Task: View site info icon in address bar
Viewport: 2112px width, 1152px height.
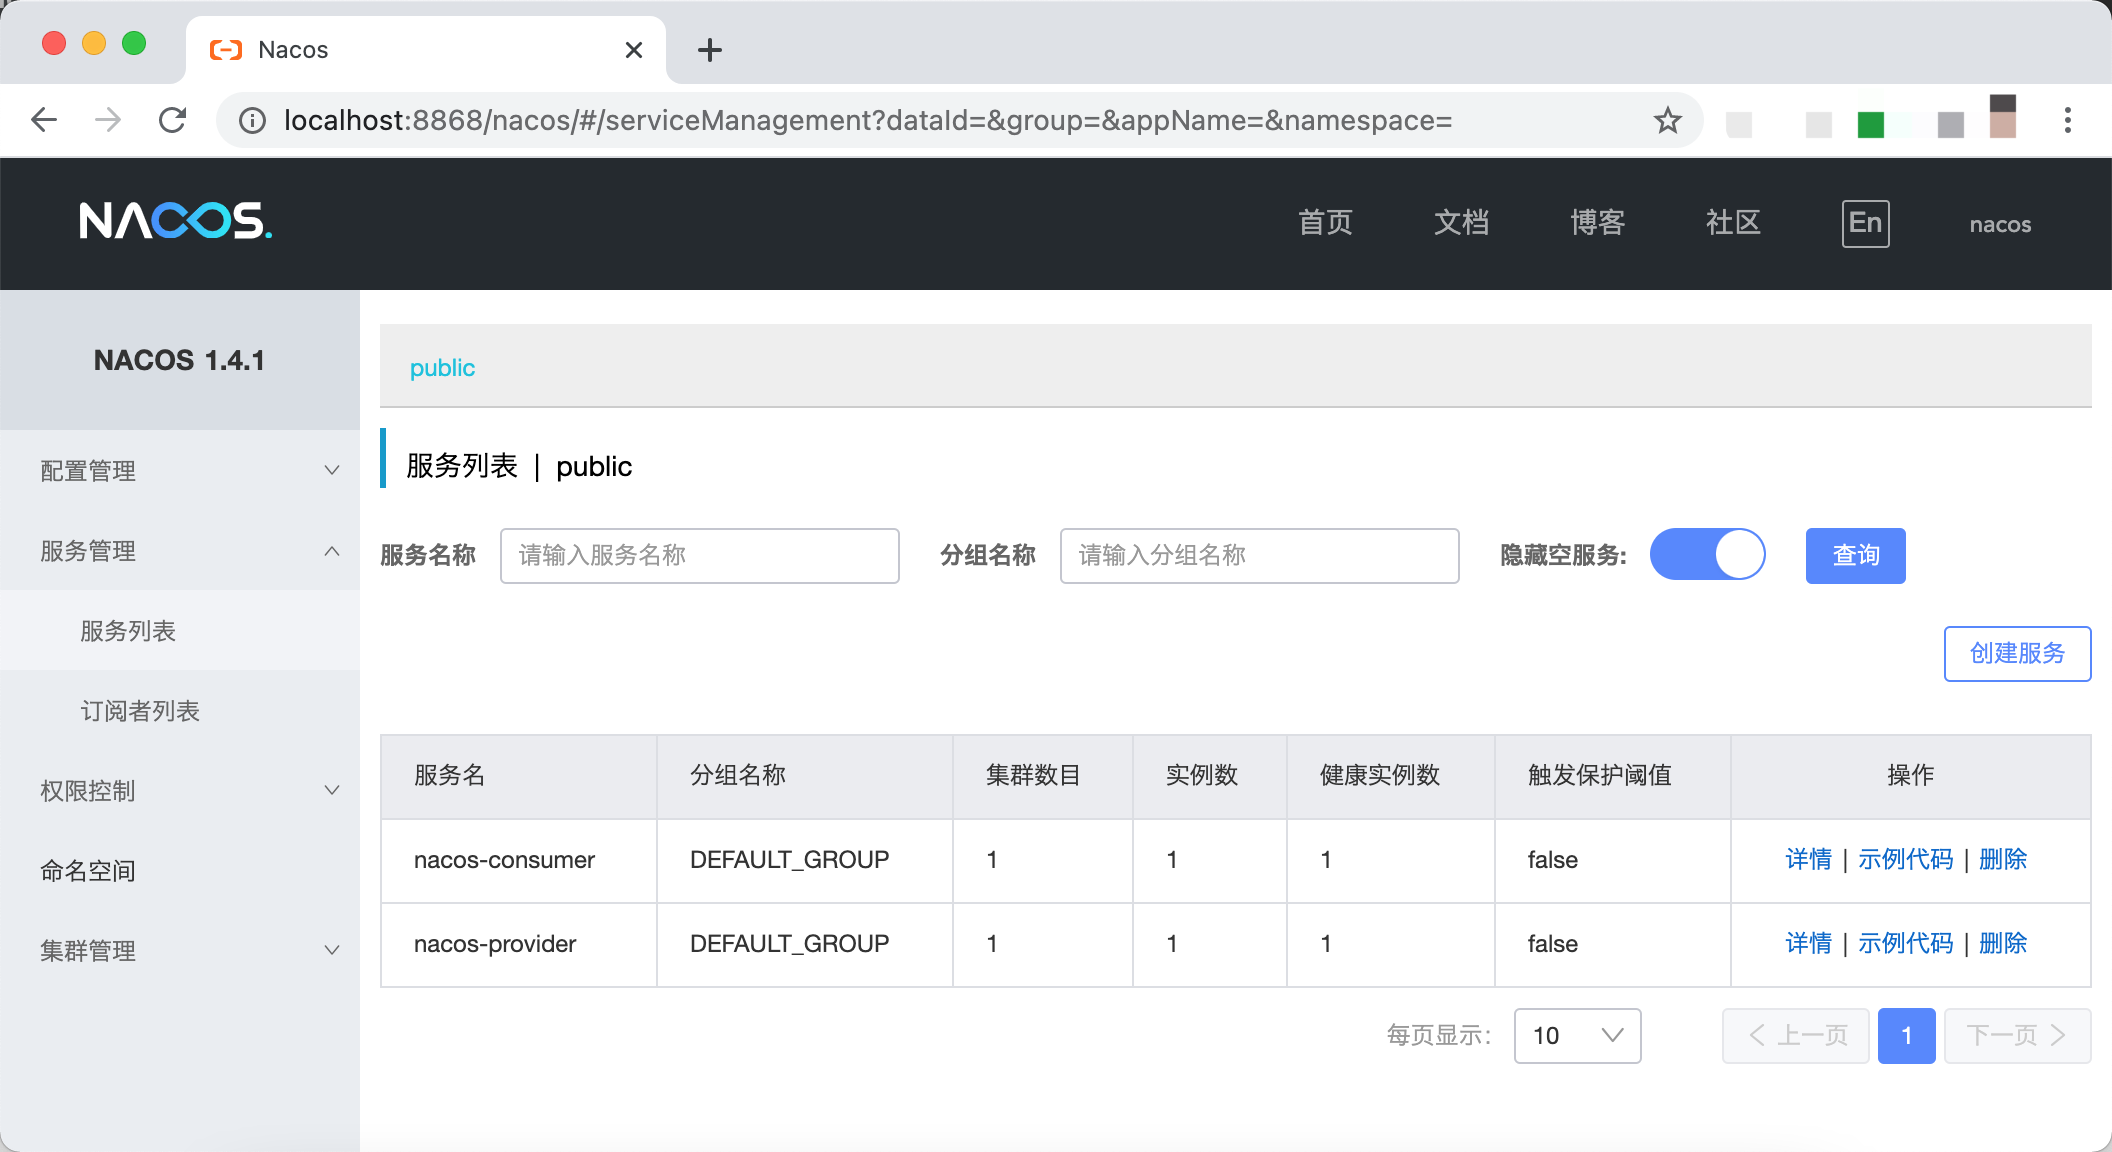Action: tap(252, 121)
